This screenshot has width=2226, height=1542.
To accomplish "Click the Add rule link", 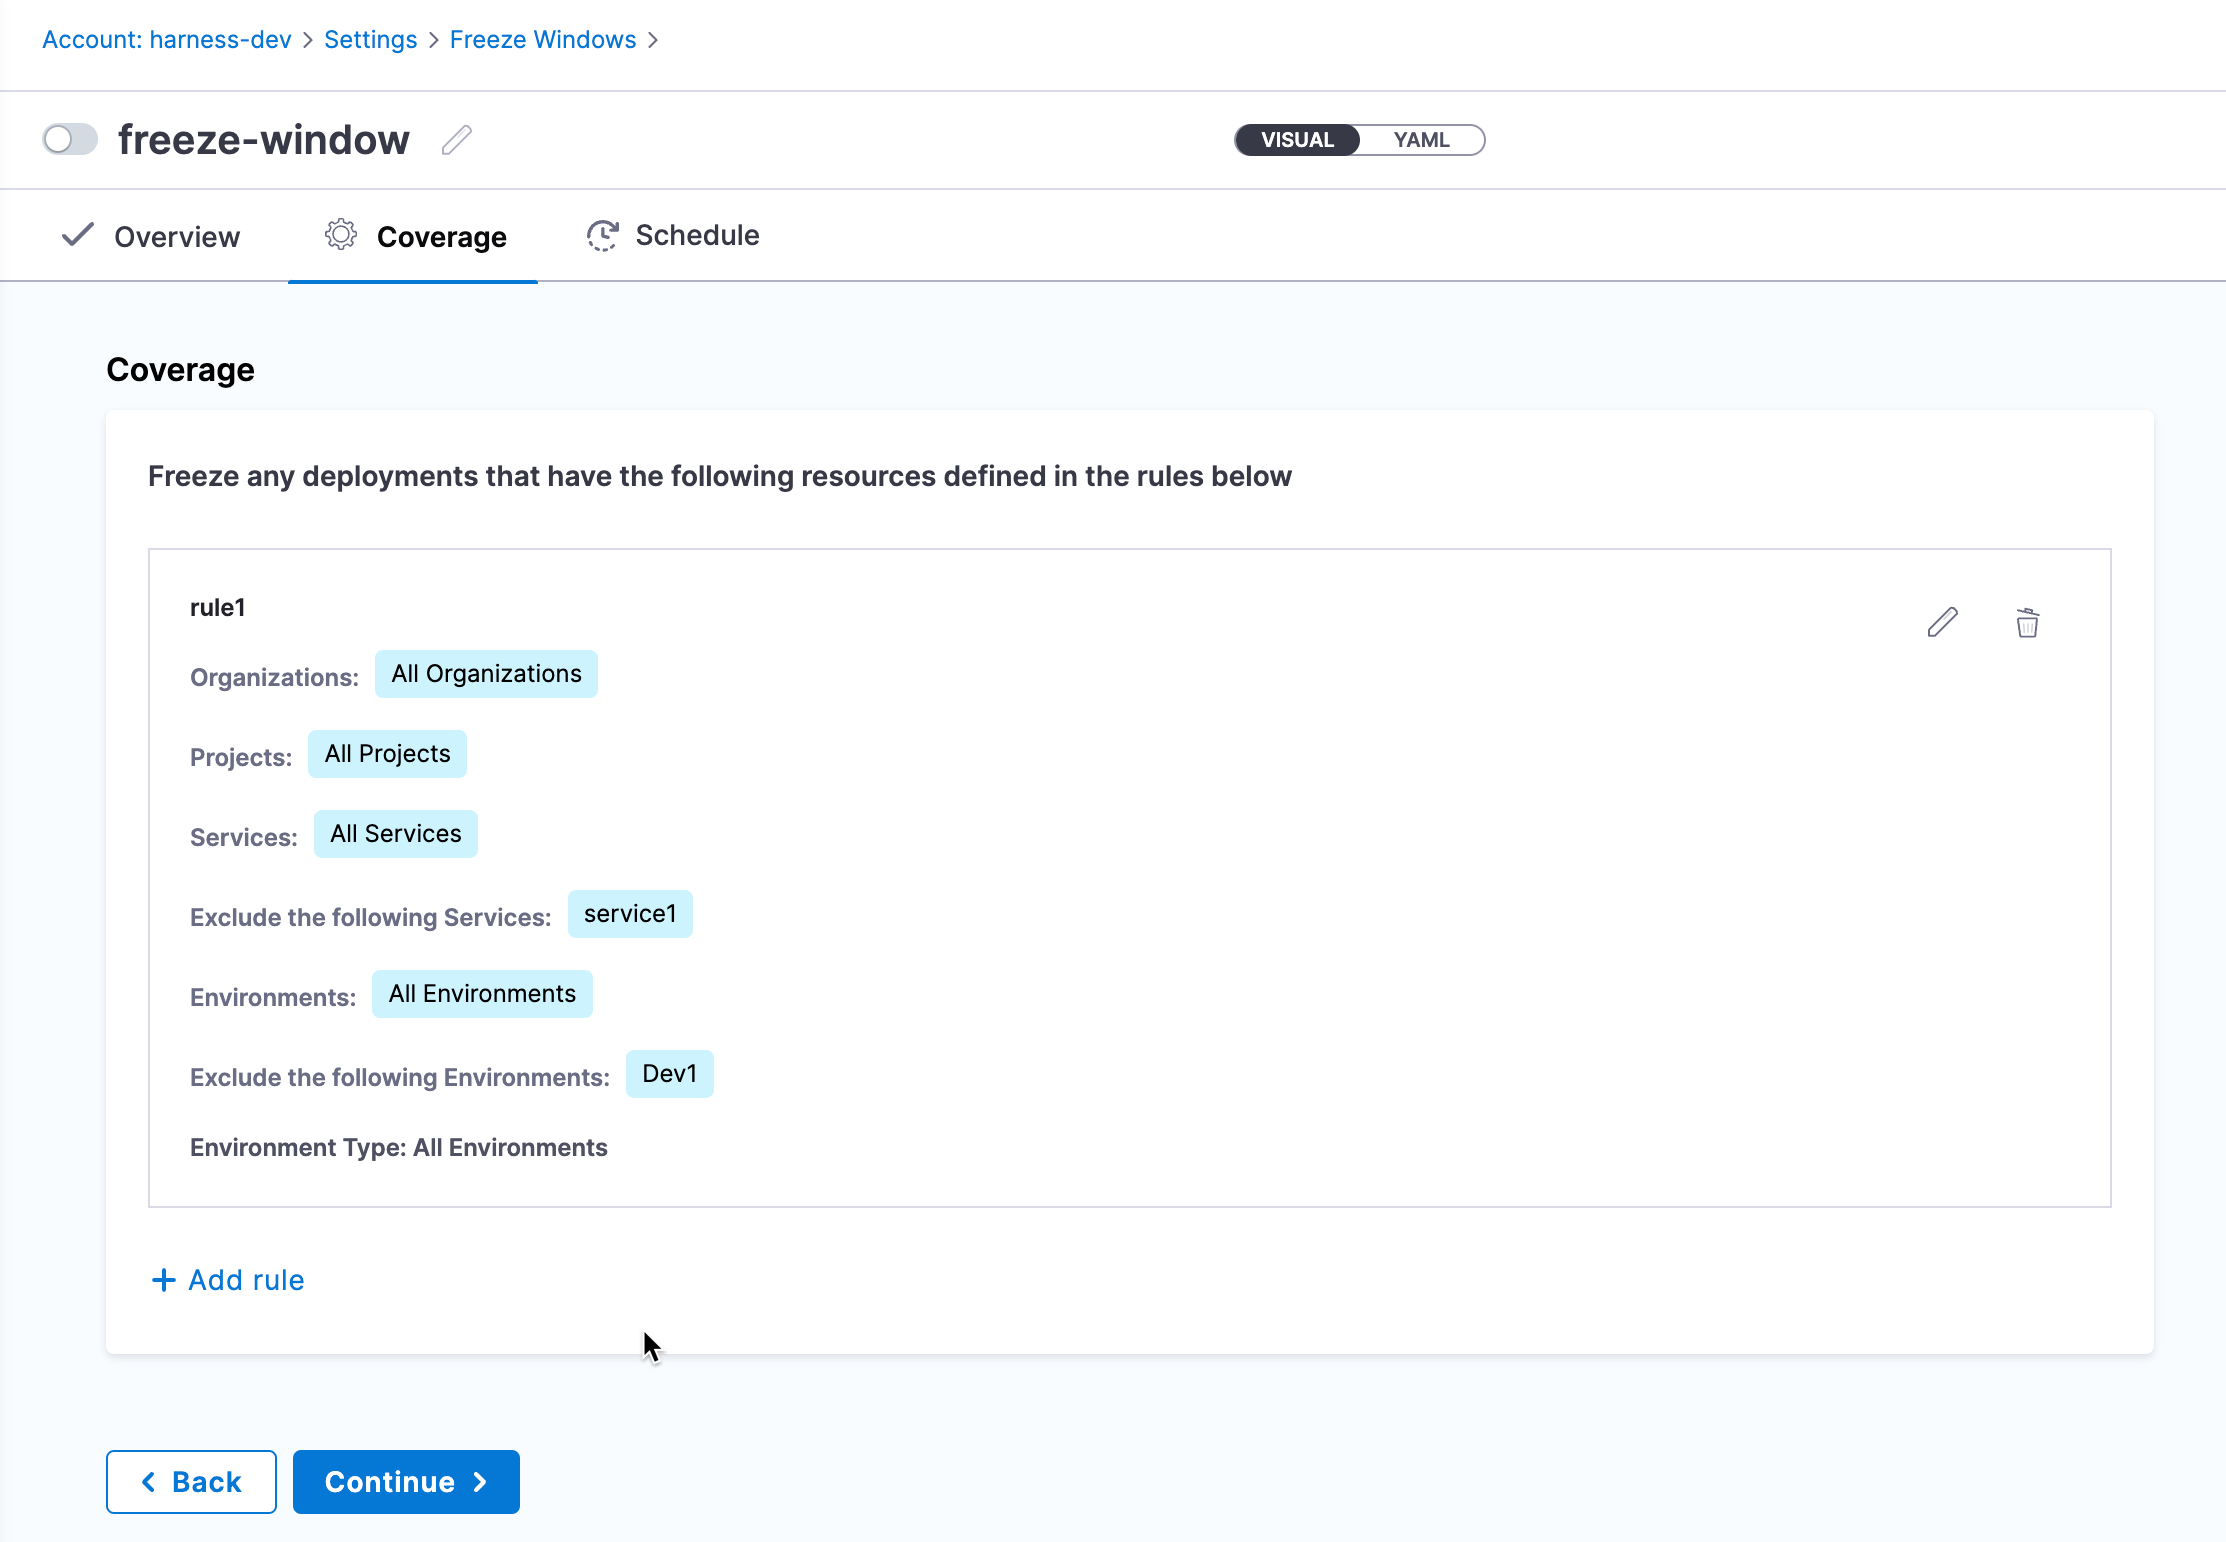I will coord(246,1280).
